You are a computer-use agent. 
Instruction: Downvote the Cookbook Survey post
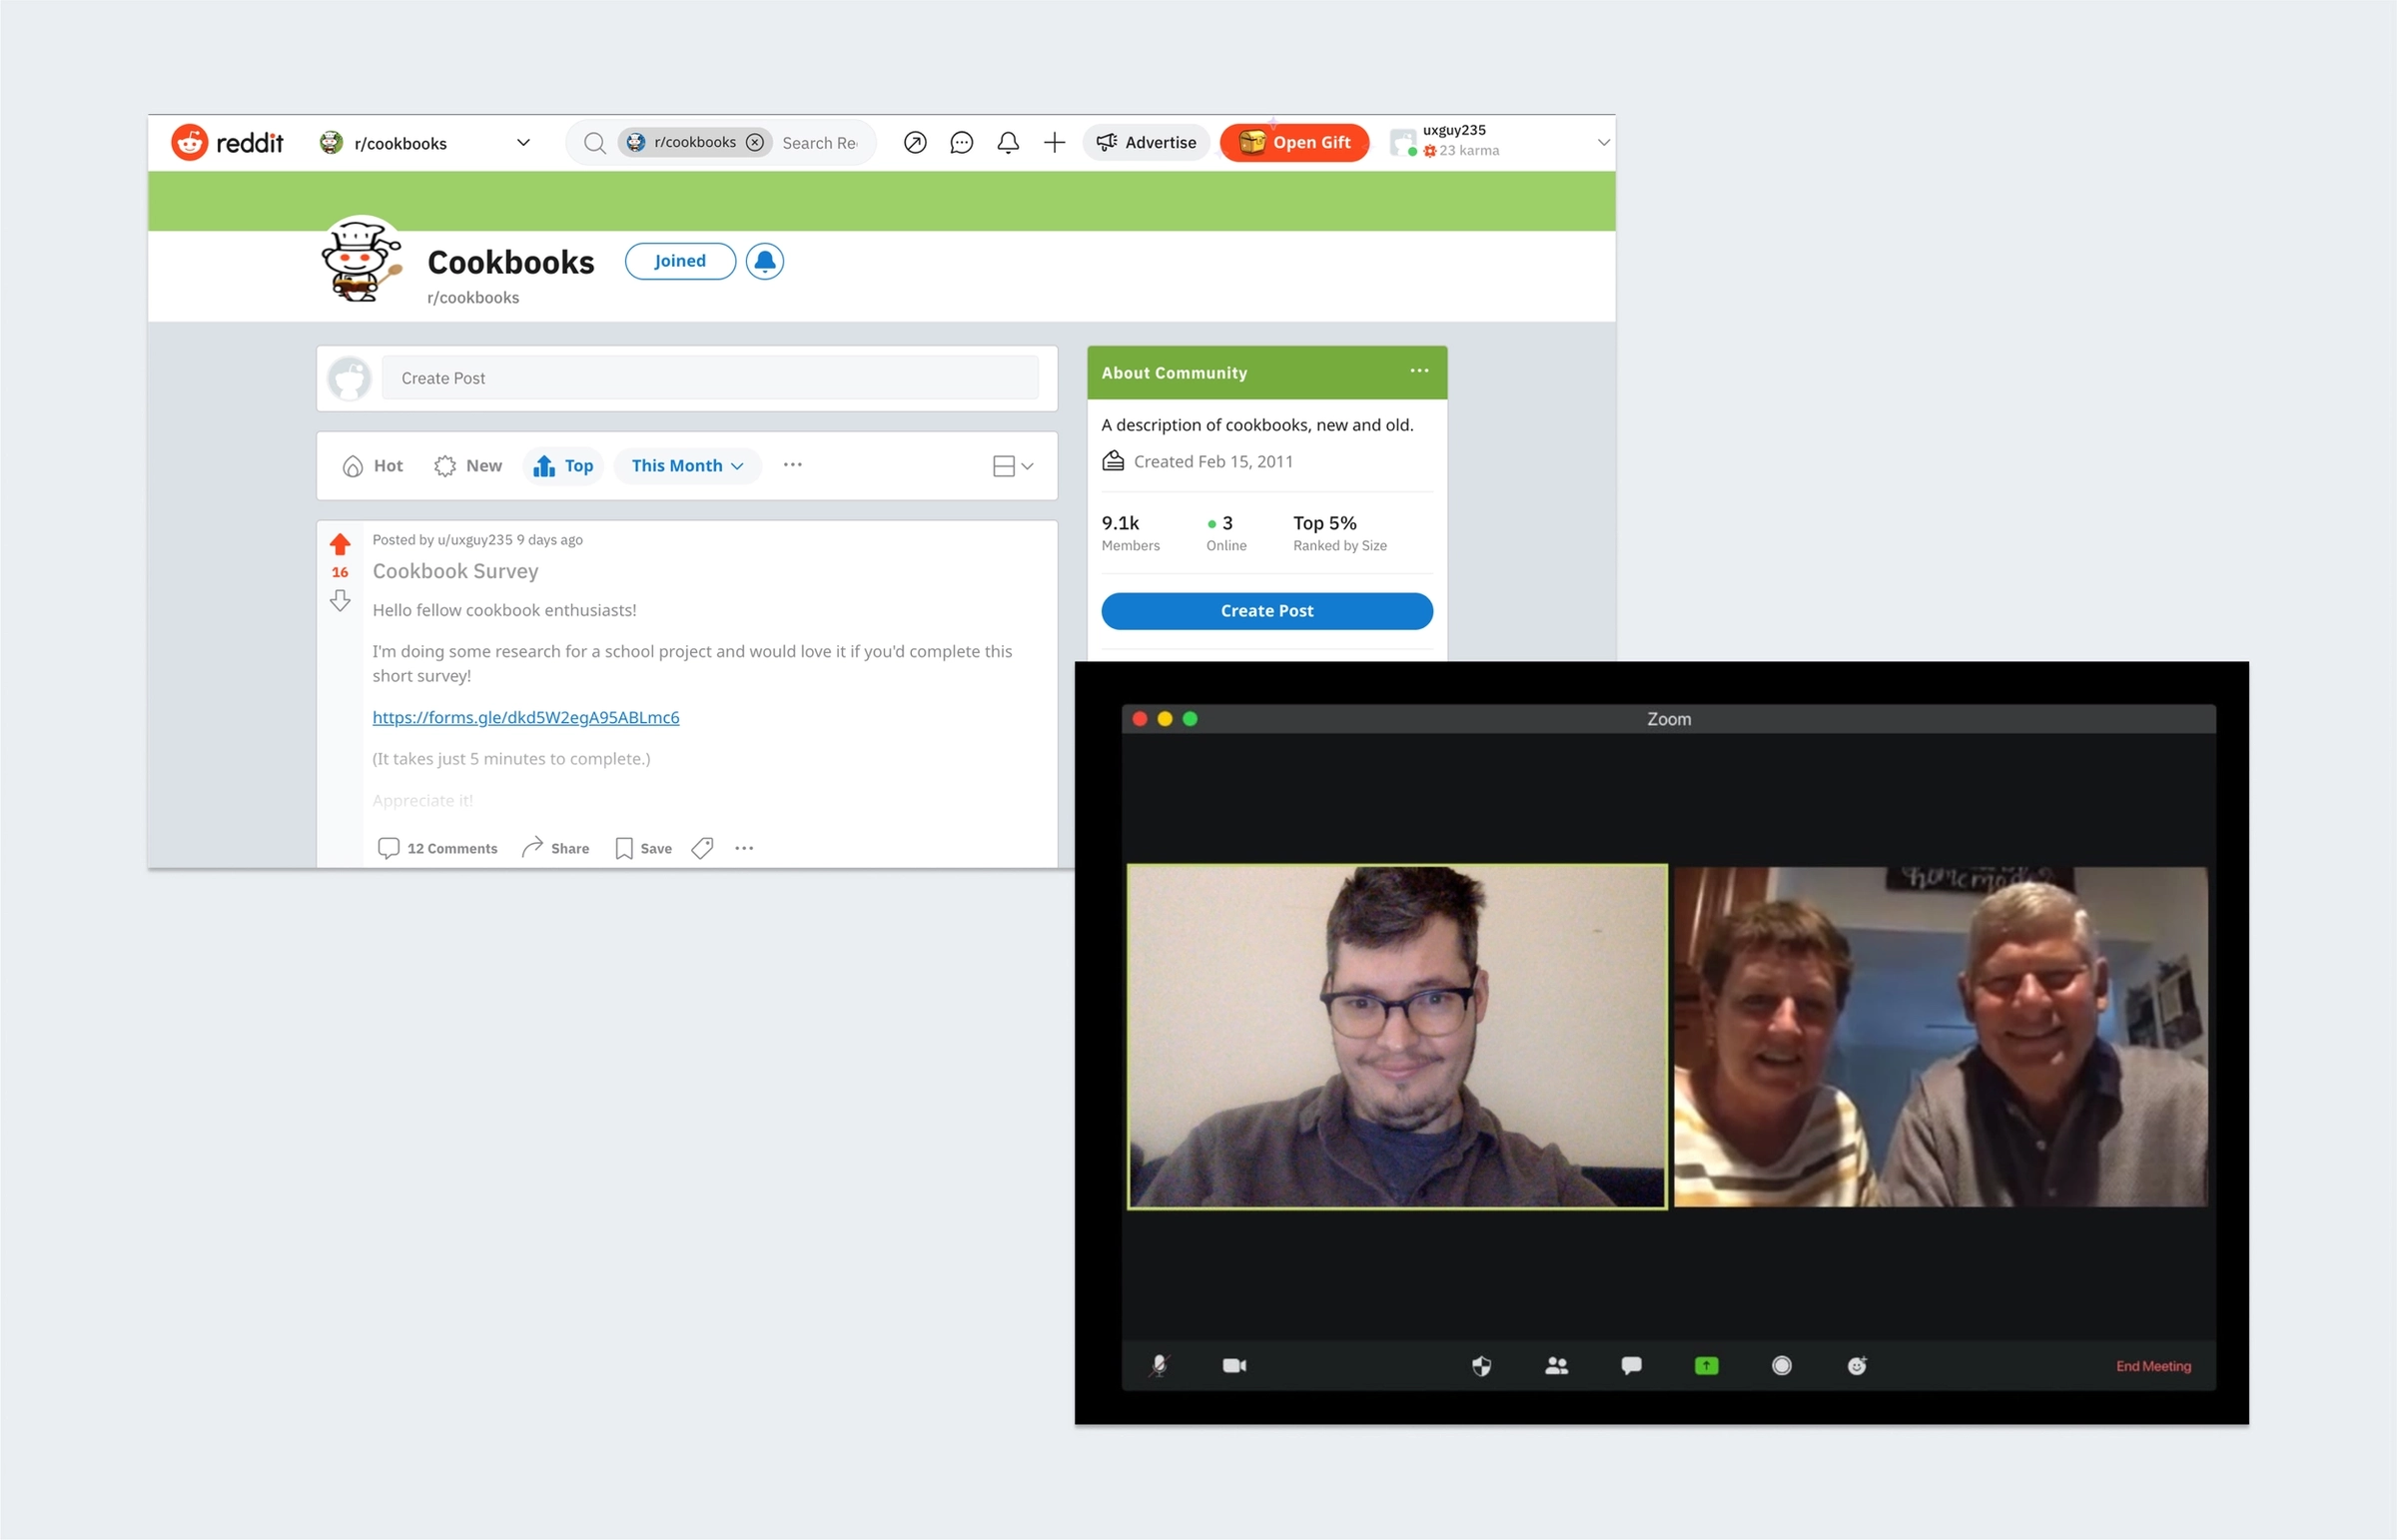[340, 601]
